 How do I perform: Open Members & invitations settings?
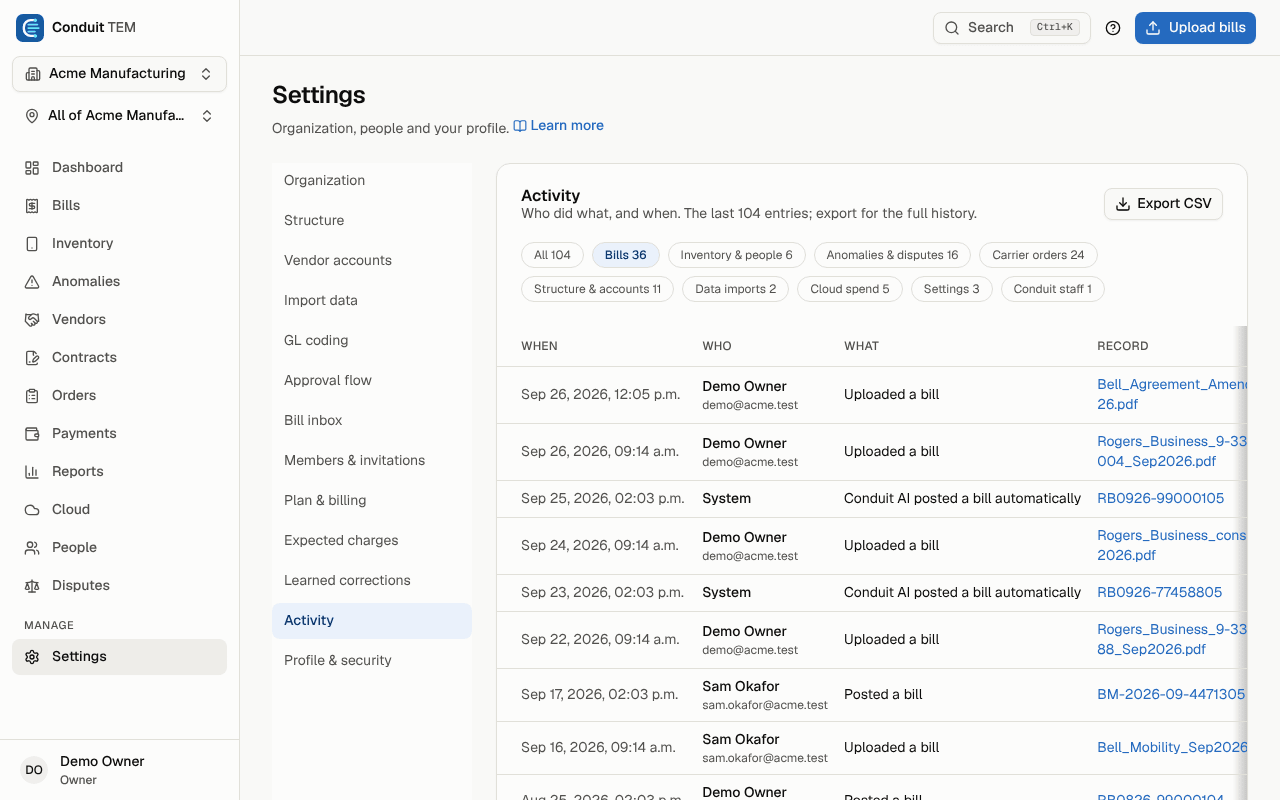coord(372,461)
